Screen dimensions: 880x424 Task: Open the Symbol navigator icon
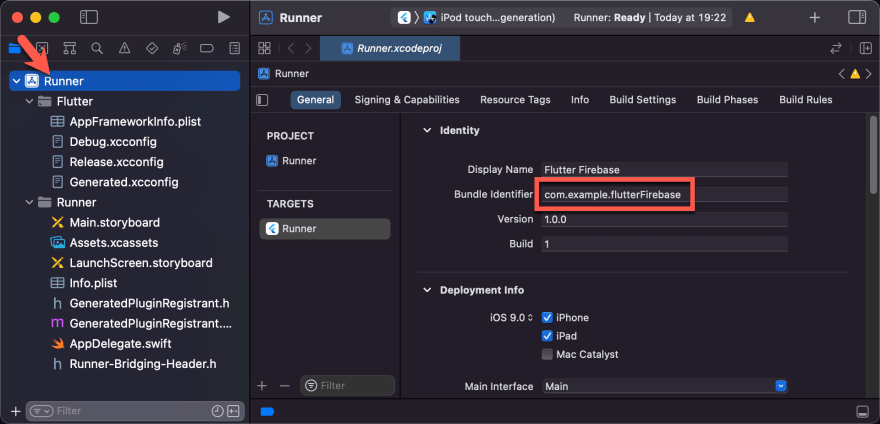point(70,48)
